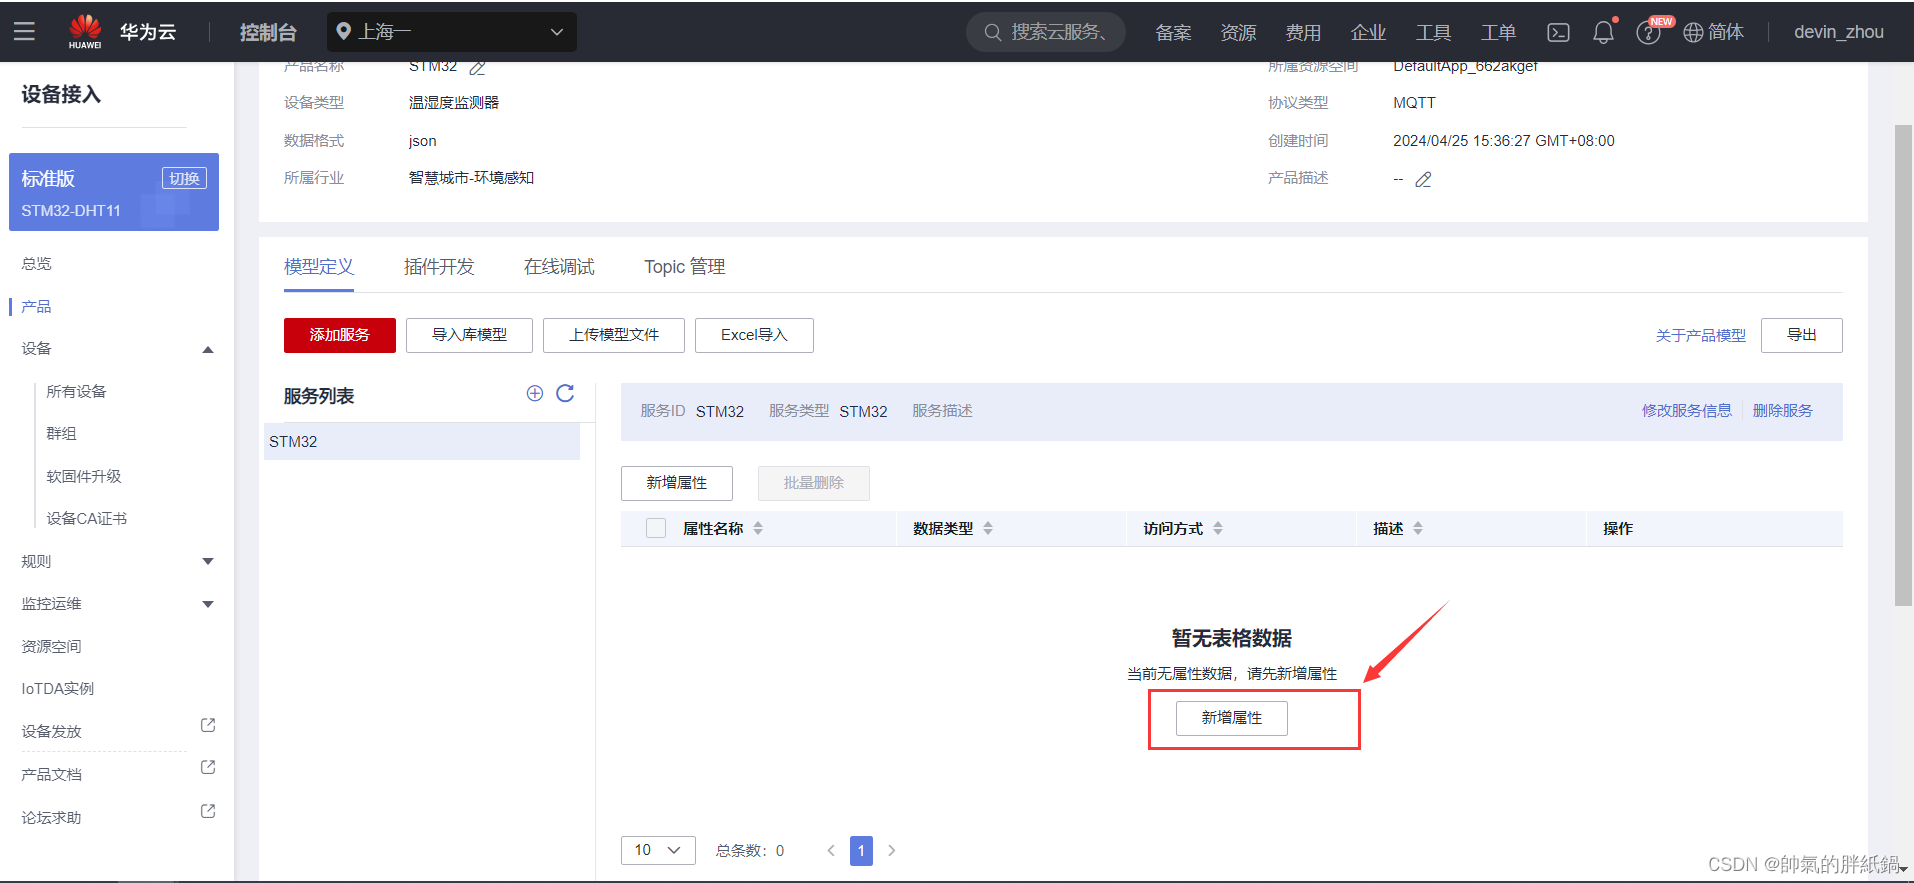The height and width of the screenshot is (883, 1914).
Task: Switch to 模型定义 tab
Action: (319, 267)
